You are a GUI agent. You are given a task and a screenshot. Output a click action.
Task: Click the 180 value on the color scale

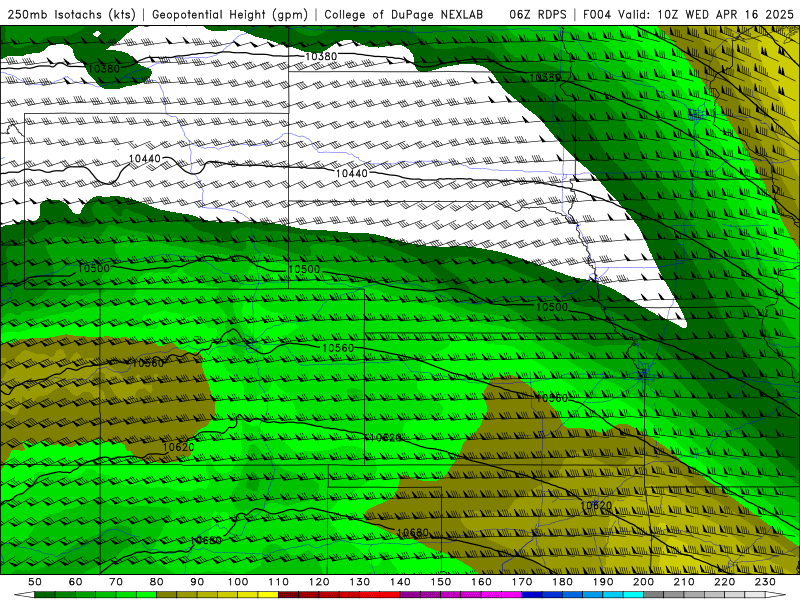(563, 582)
